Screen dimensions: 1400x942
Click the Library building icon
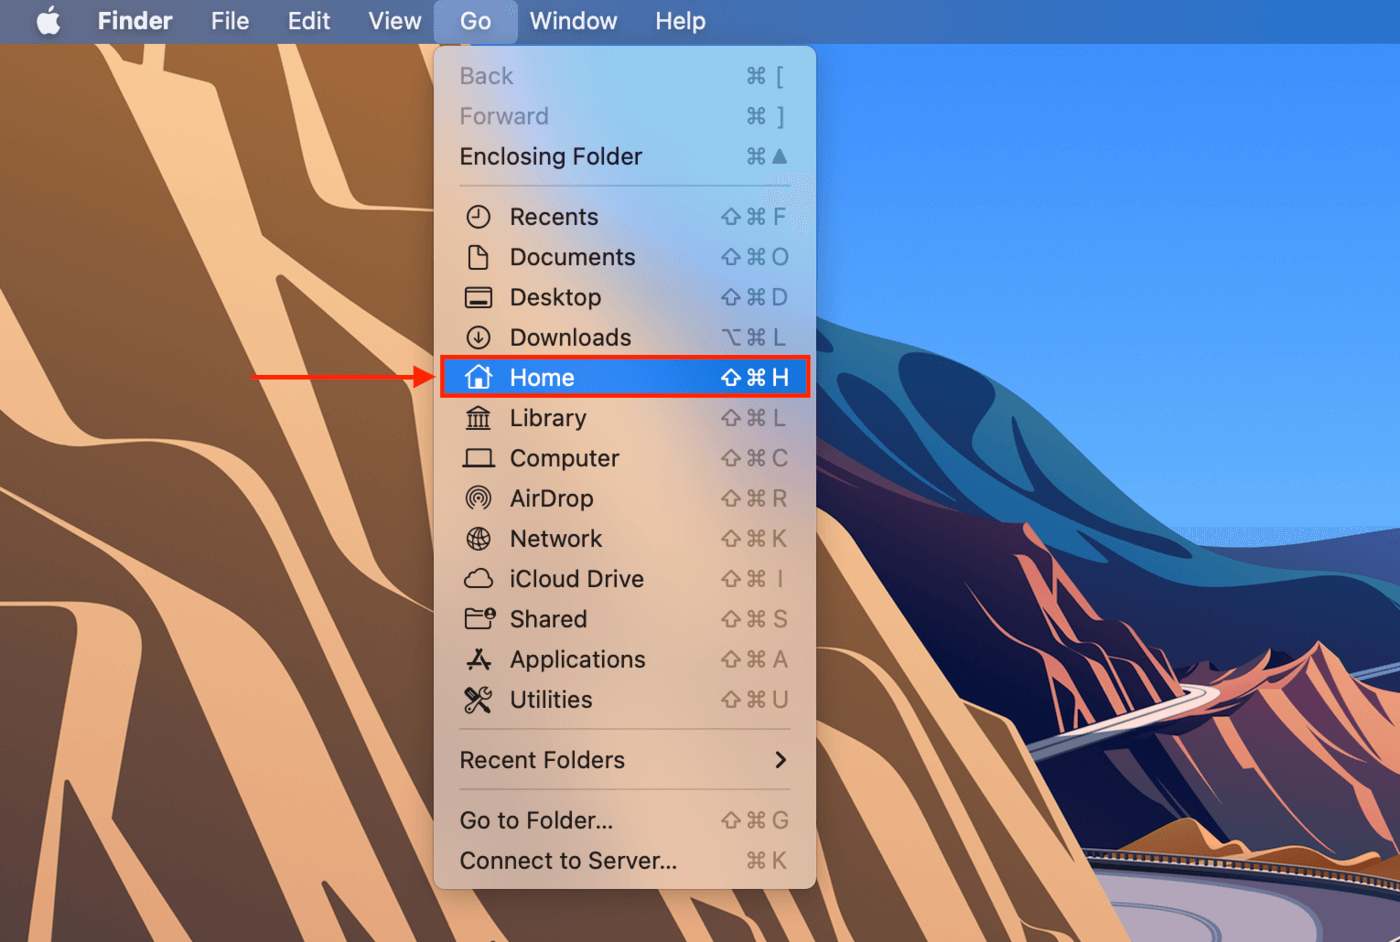click(479, 418)
